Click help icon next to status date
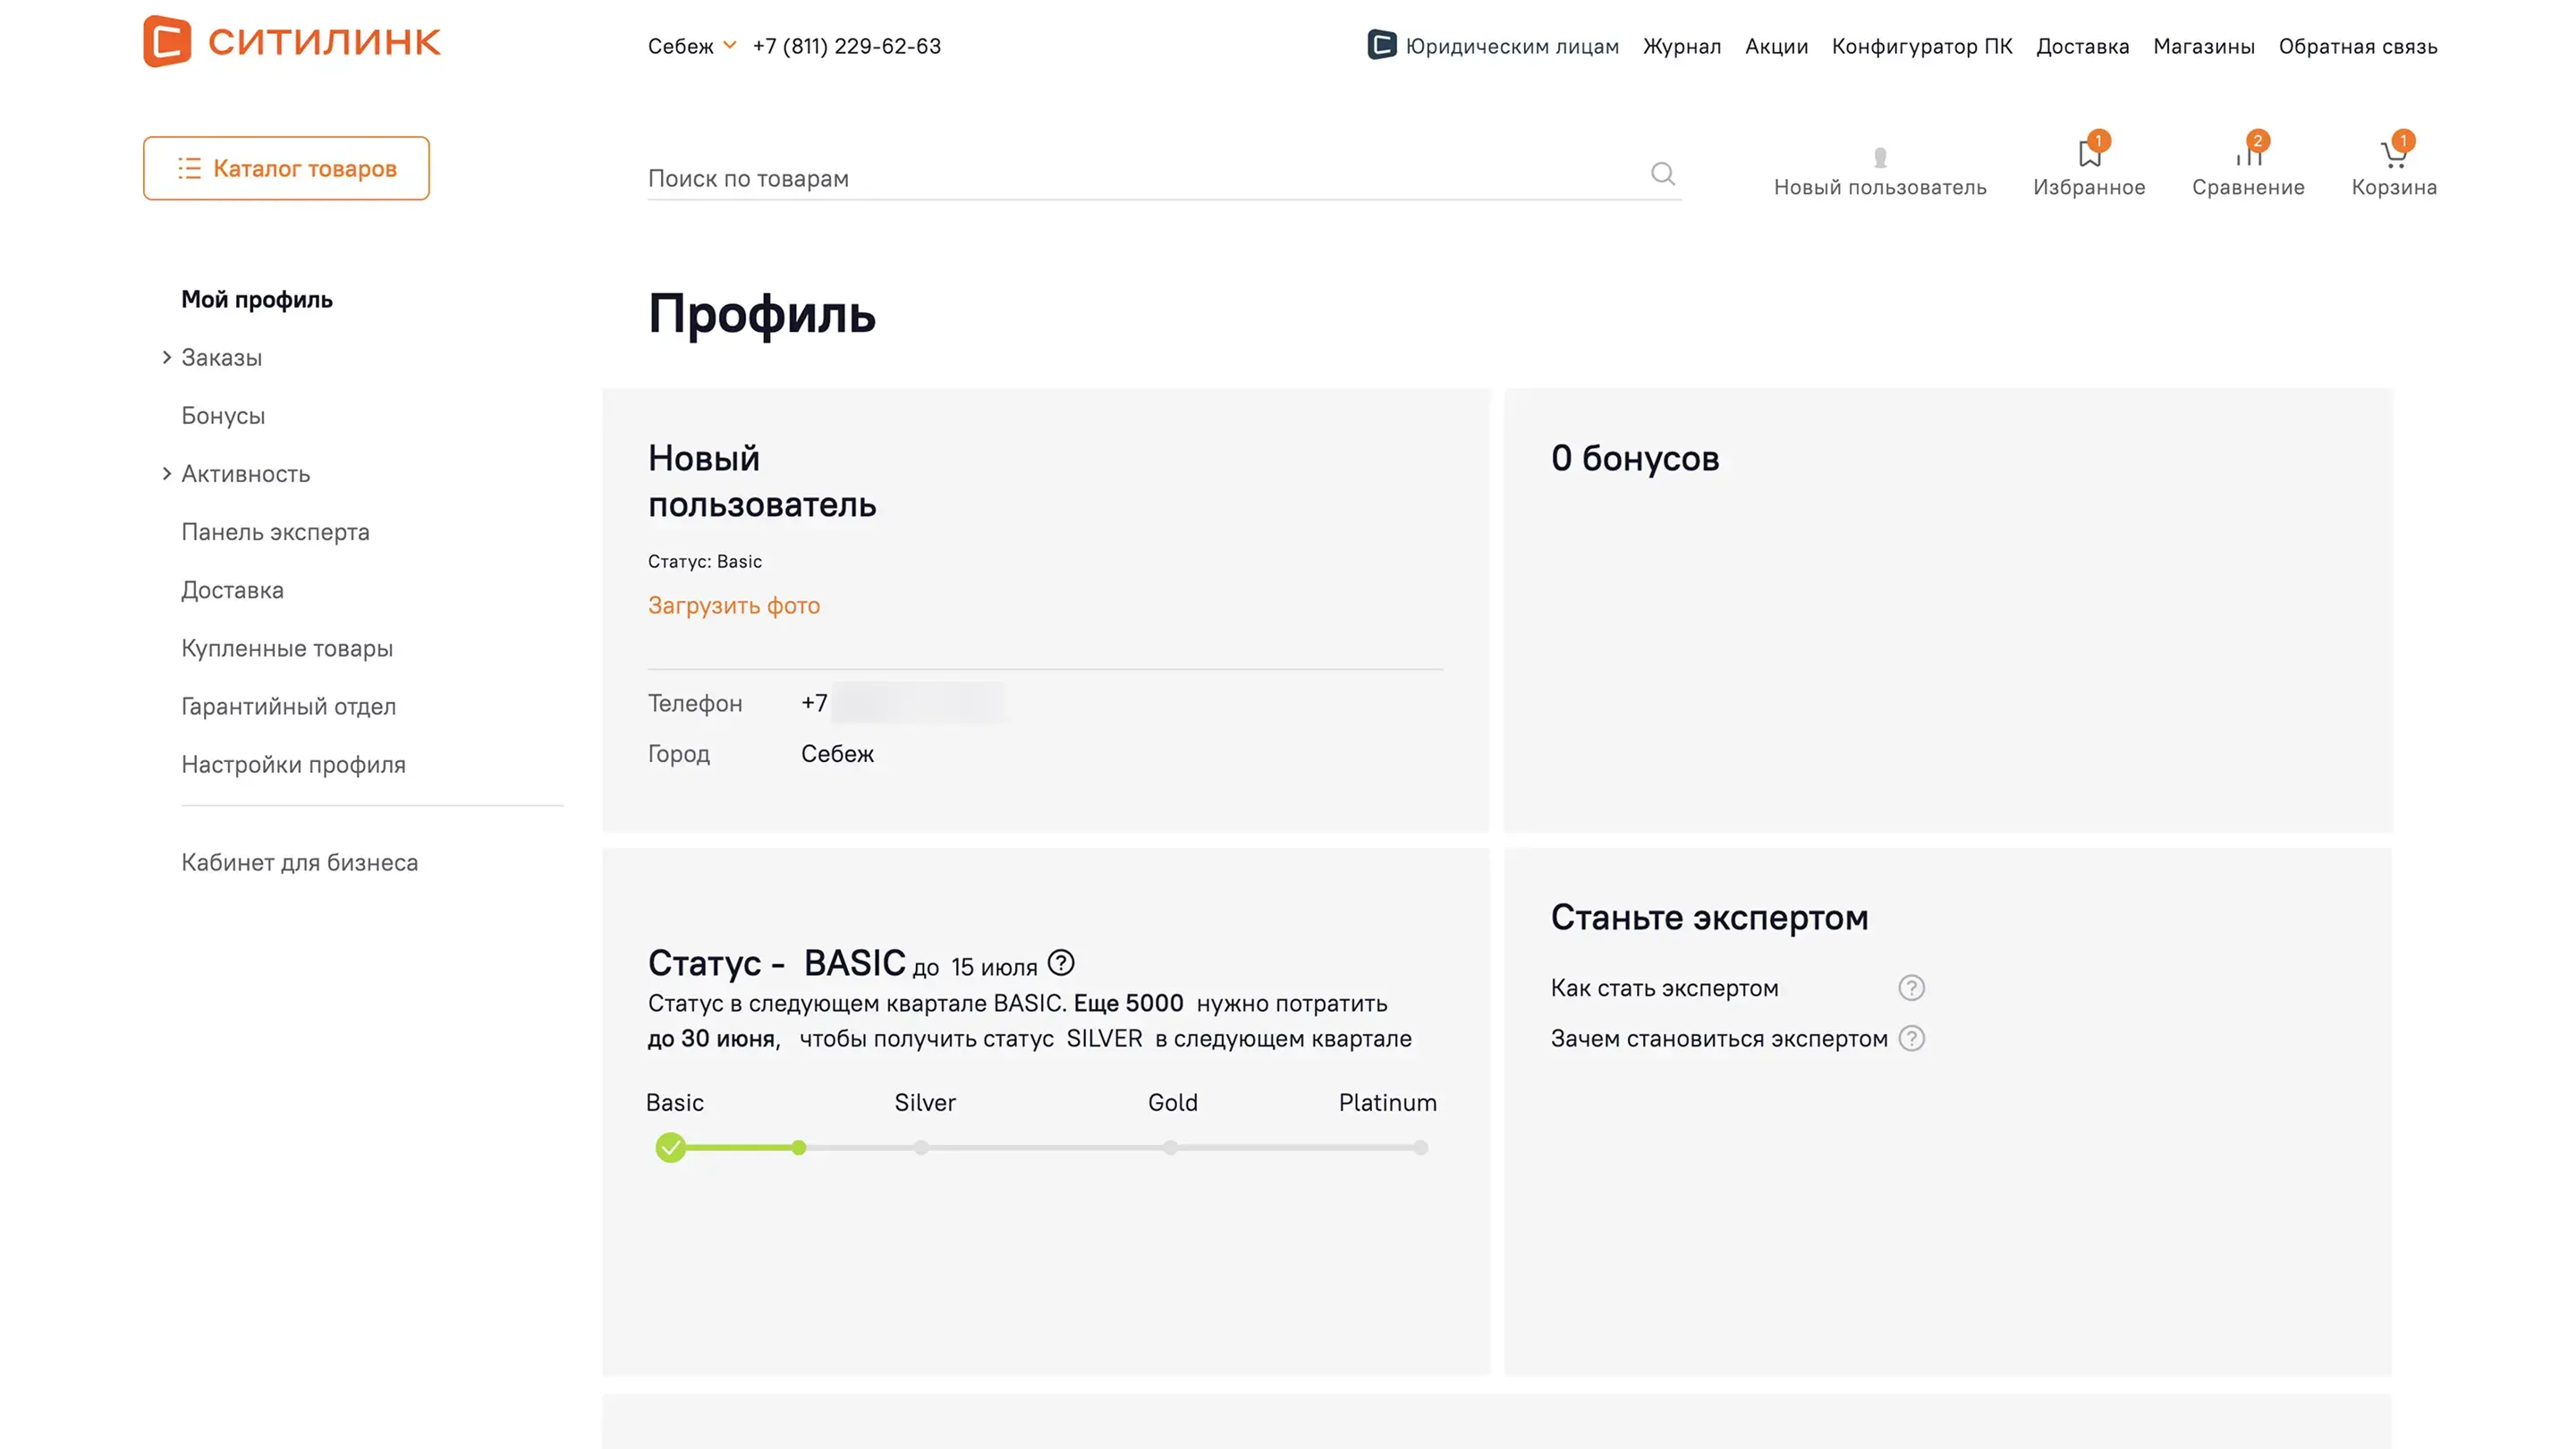This screenshot has height=1449, width=2576. point(1061,963)
